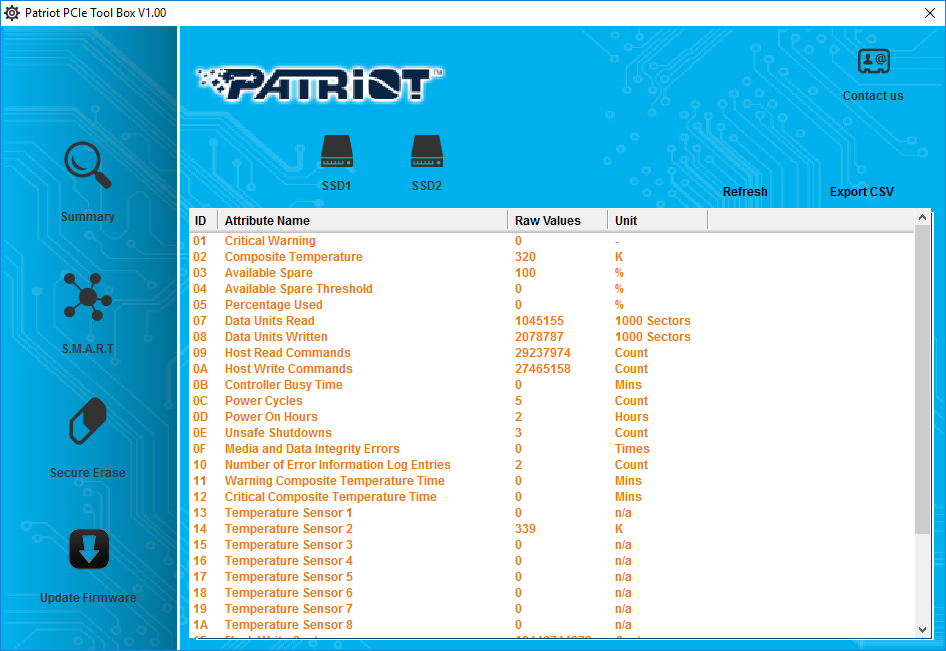The height and width of the screenshot is (651, 946).
Task: Click the SSD1 label
Action: tap(337, 186)
